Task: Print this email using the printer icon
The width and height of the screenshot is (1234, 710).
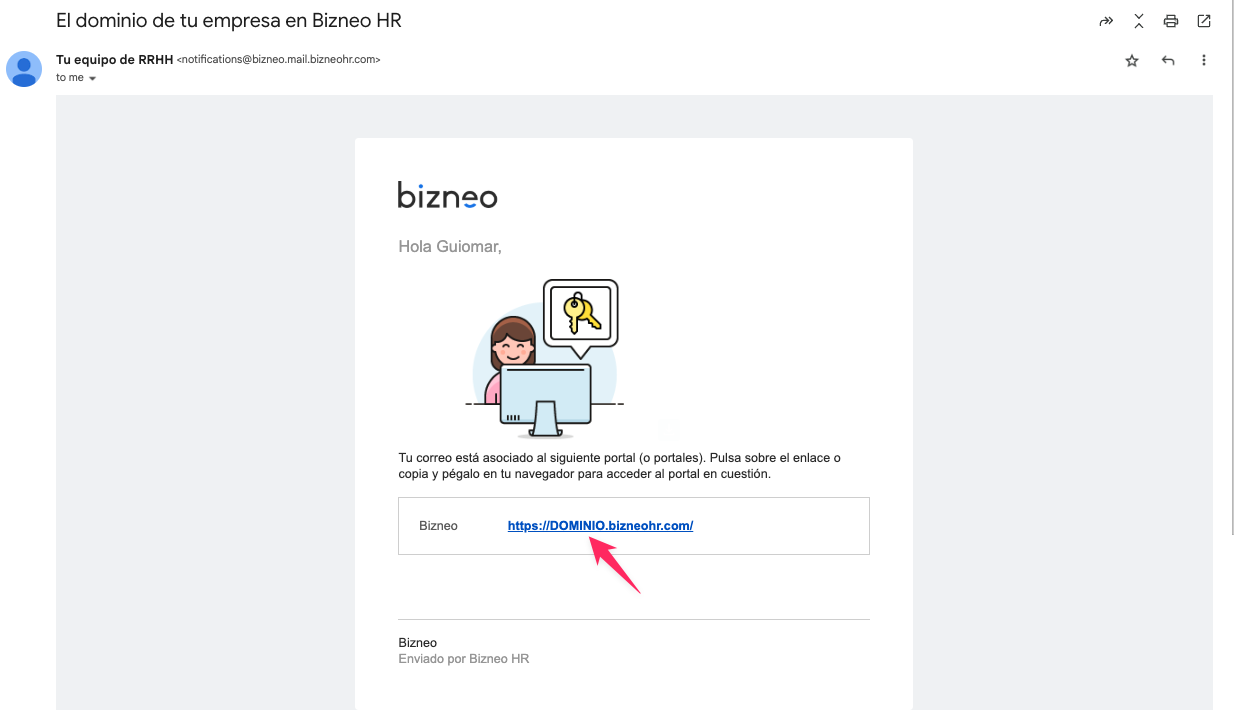Action: [x=1171, y=21]
